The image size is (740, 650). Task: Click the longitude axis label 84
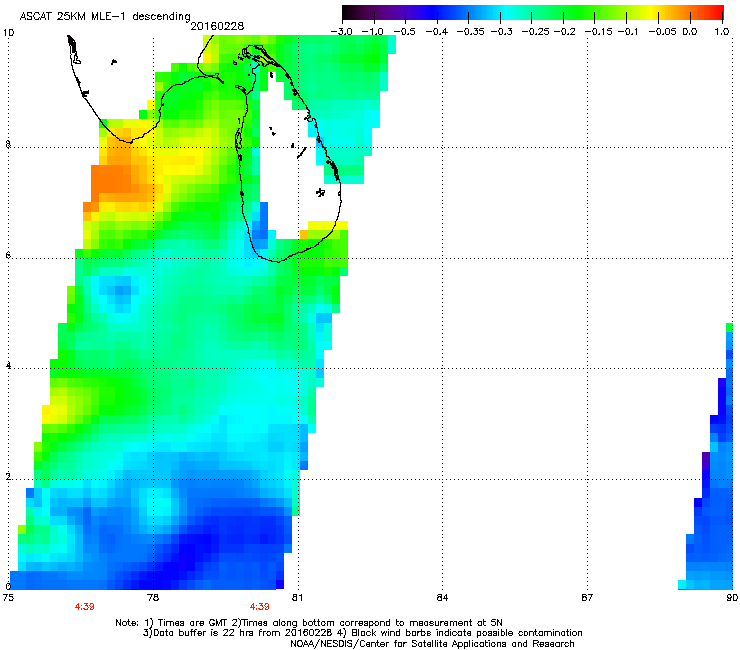click(442, 598)
